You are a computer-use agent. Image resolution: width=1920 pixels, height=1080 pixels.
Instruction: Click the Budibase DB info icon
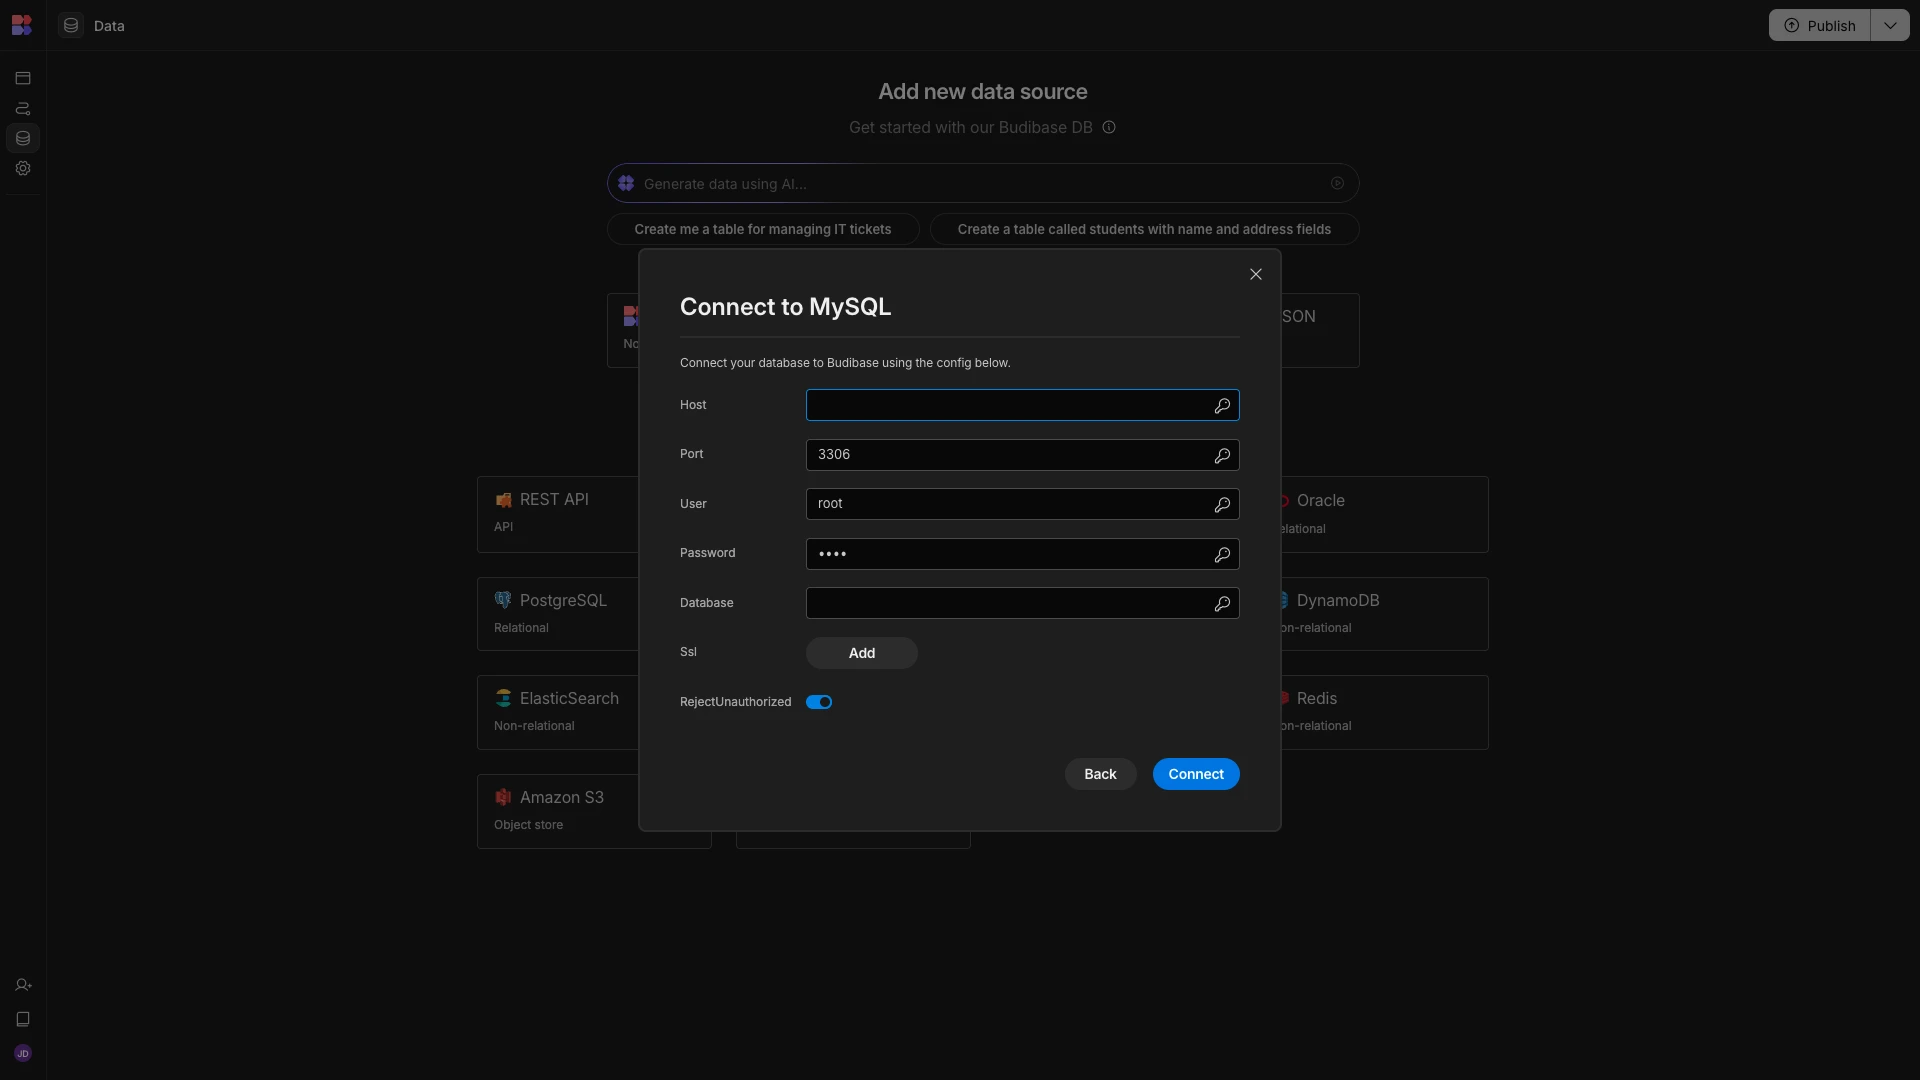pos(1109,127)
